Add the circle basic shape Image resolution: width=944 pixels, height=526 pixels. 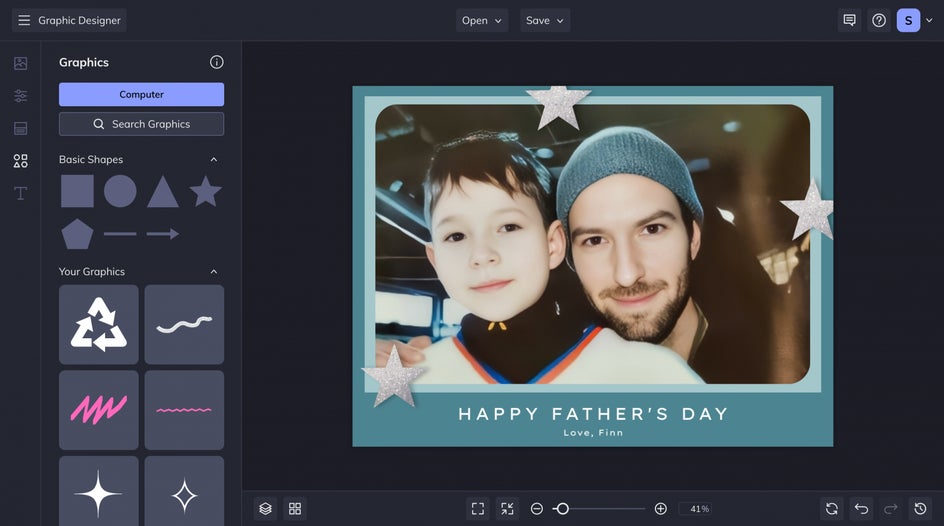pyautogui.click(x=120, y=191)
